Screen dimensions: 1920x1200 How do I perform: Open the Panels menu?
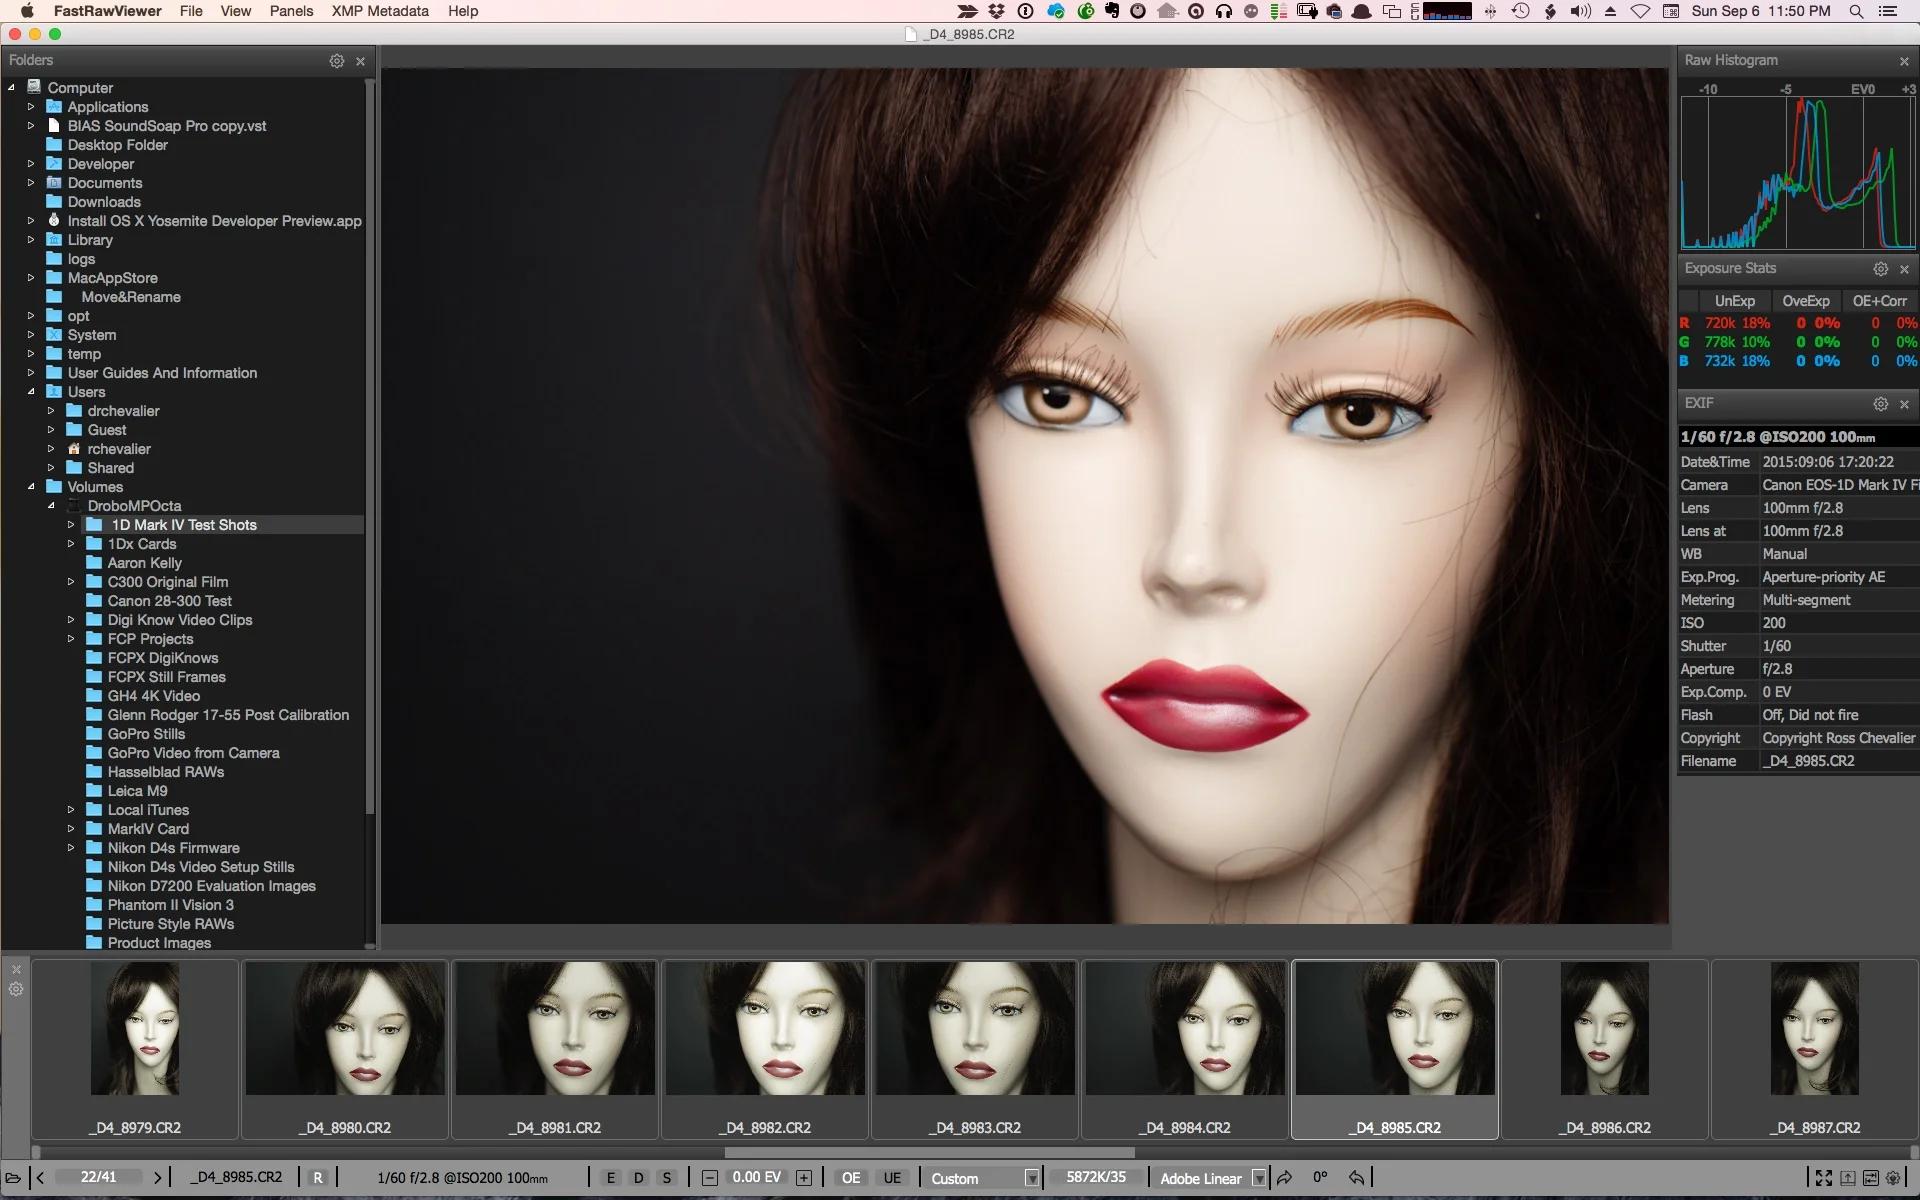(291, 11)
